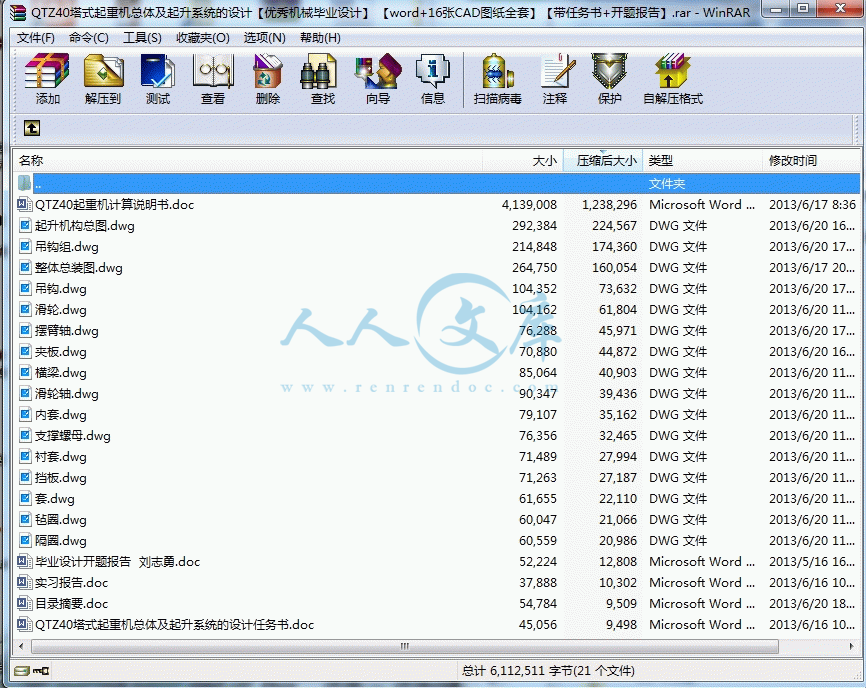Select file 横梁.dwg

[x=61, y=373]
